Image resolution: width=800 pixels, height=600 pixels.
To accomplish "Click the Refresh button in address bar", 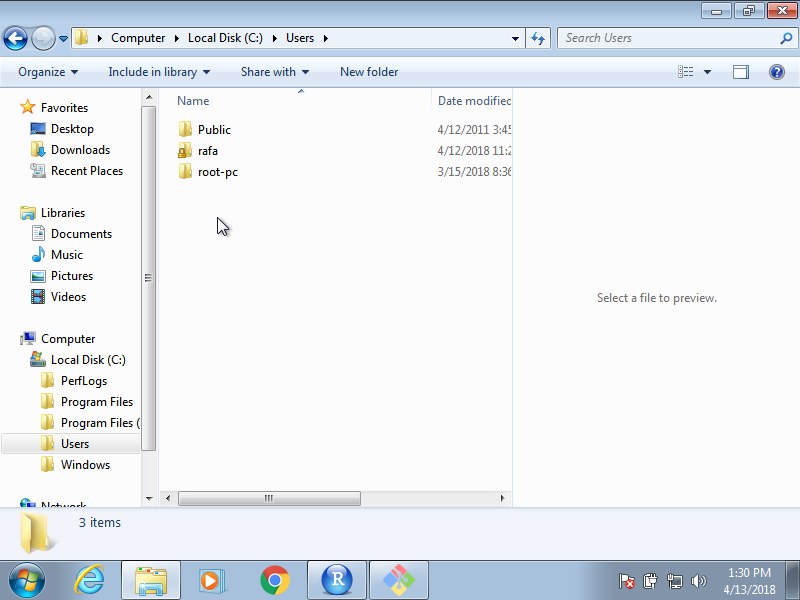I will (x=538, y=38).
